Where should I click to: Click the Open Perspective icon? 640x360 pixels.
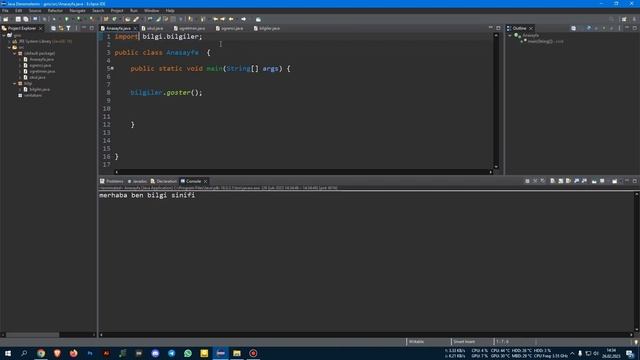[x=624, y=19]
